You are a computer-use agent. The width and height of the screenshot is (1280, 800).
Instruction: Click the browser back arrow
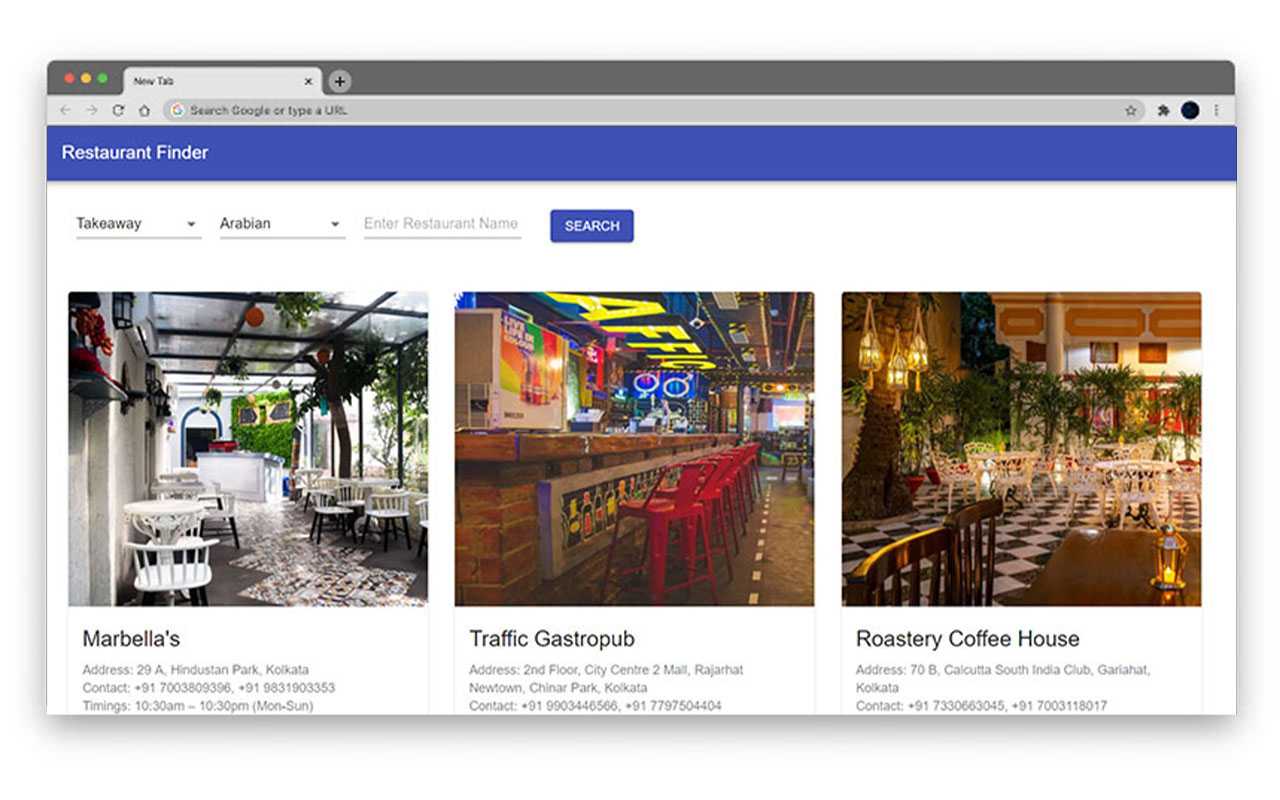66,111
